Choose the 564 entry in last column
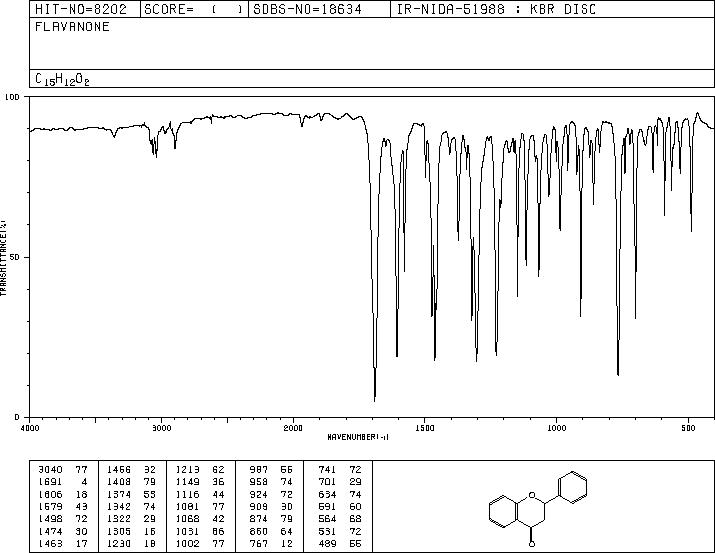Image resolution: width=715 pixels, height=553 pixels. click(x=340, y=519)
